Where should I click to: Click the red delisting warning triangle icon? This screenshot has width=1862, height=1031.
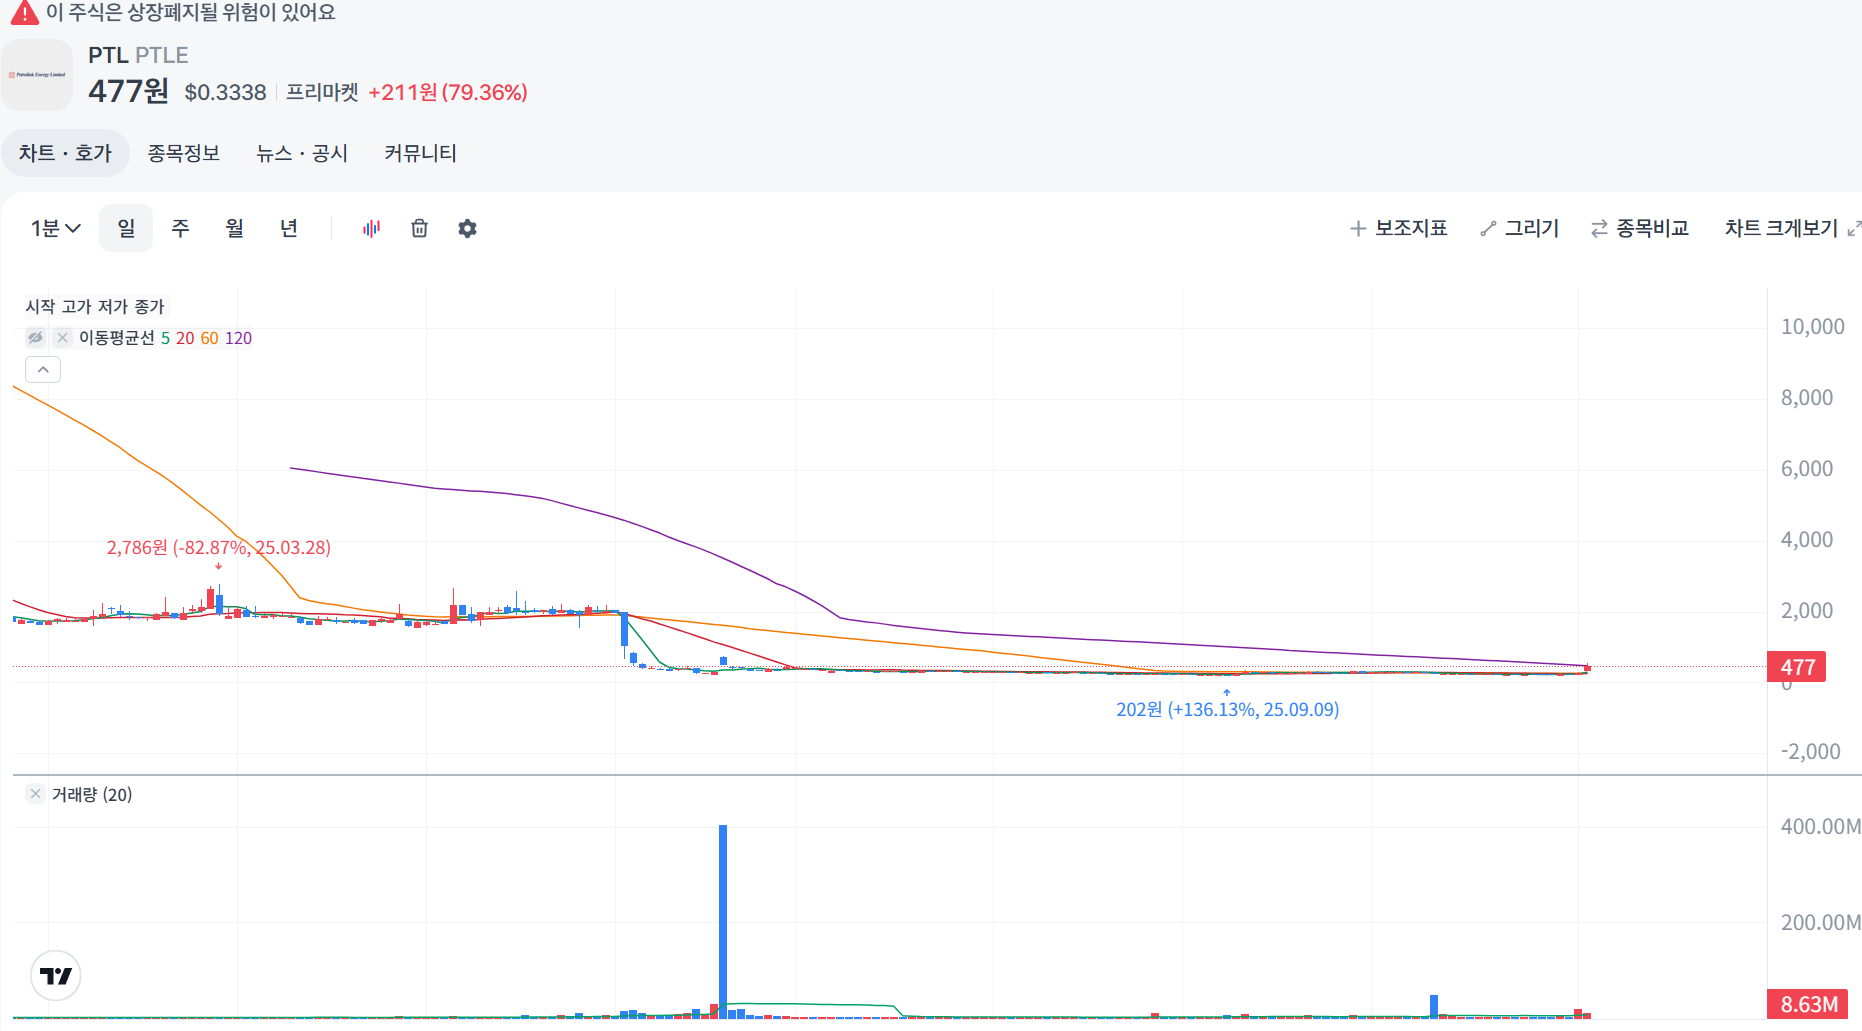pyautogui.click(x=25, y=13)
